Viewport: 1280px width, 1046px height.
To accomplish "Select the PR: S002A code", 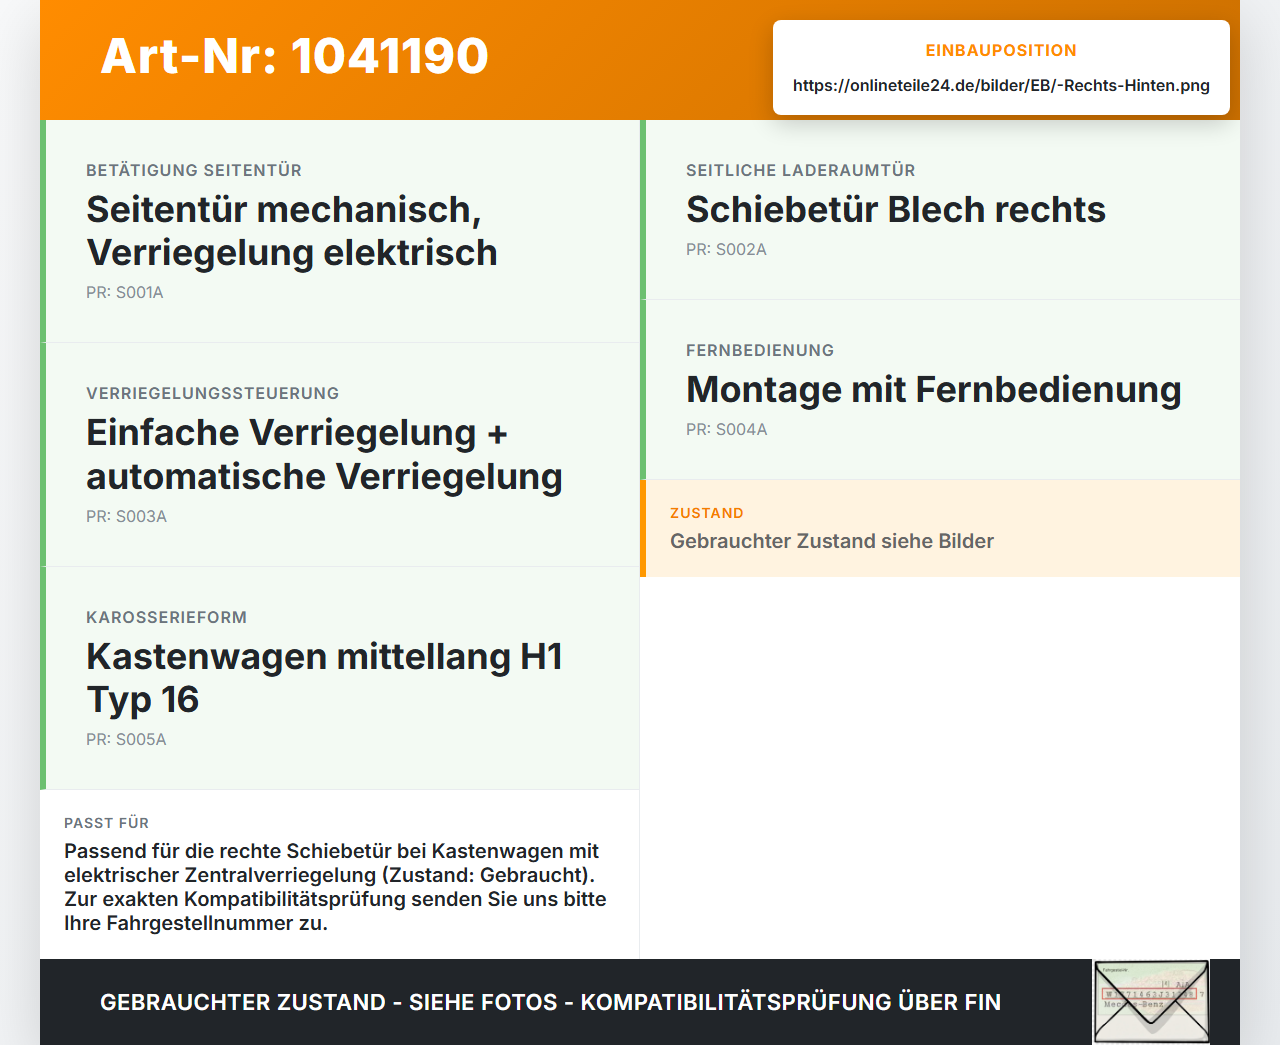I will (x=726, y=250).
